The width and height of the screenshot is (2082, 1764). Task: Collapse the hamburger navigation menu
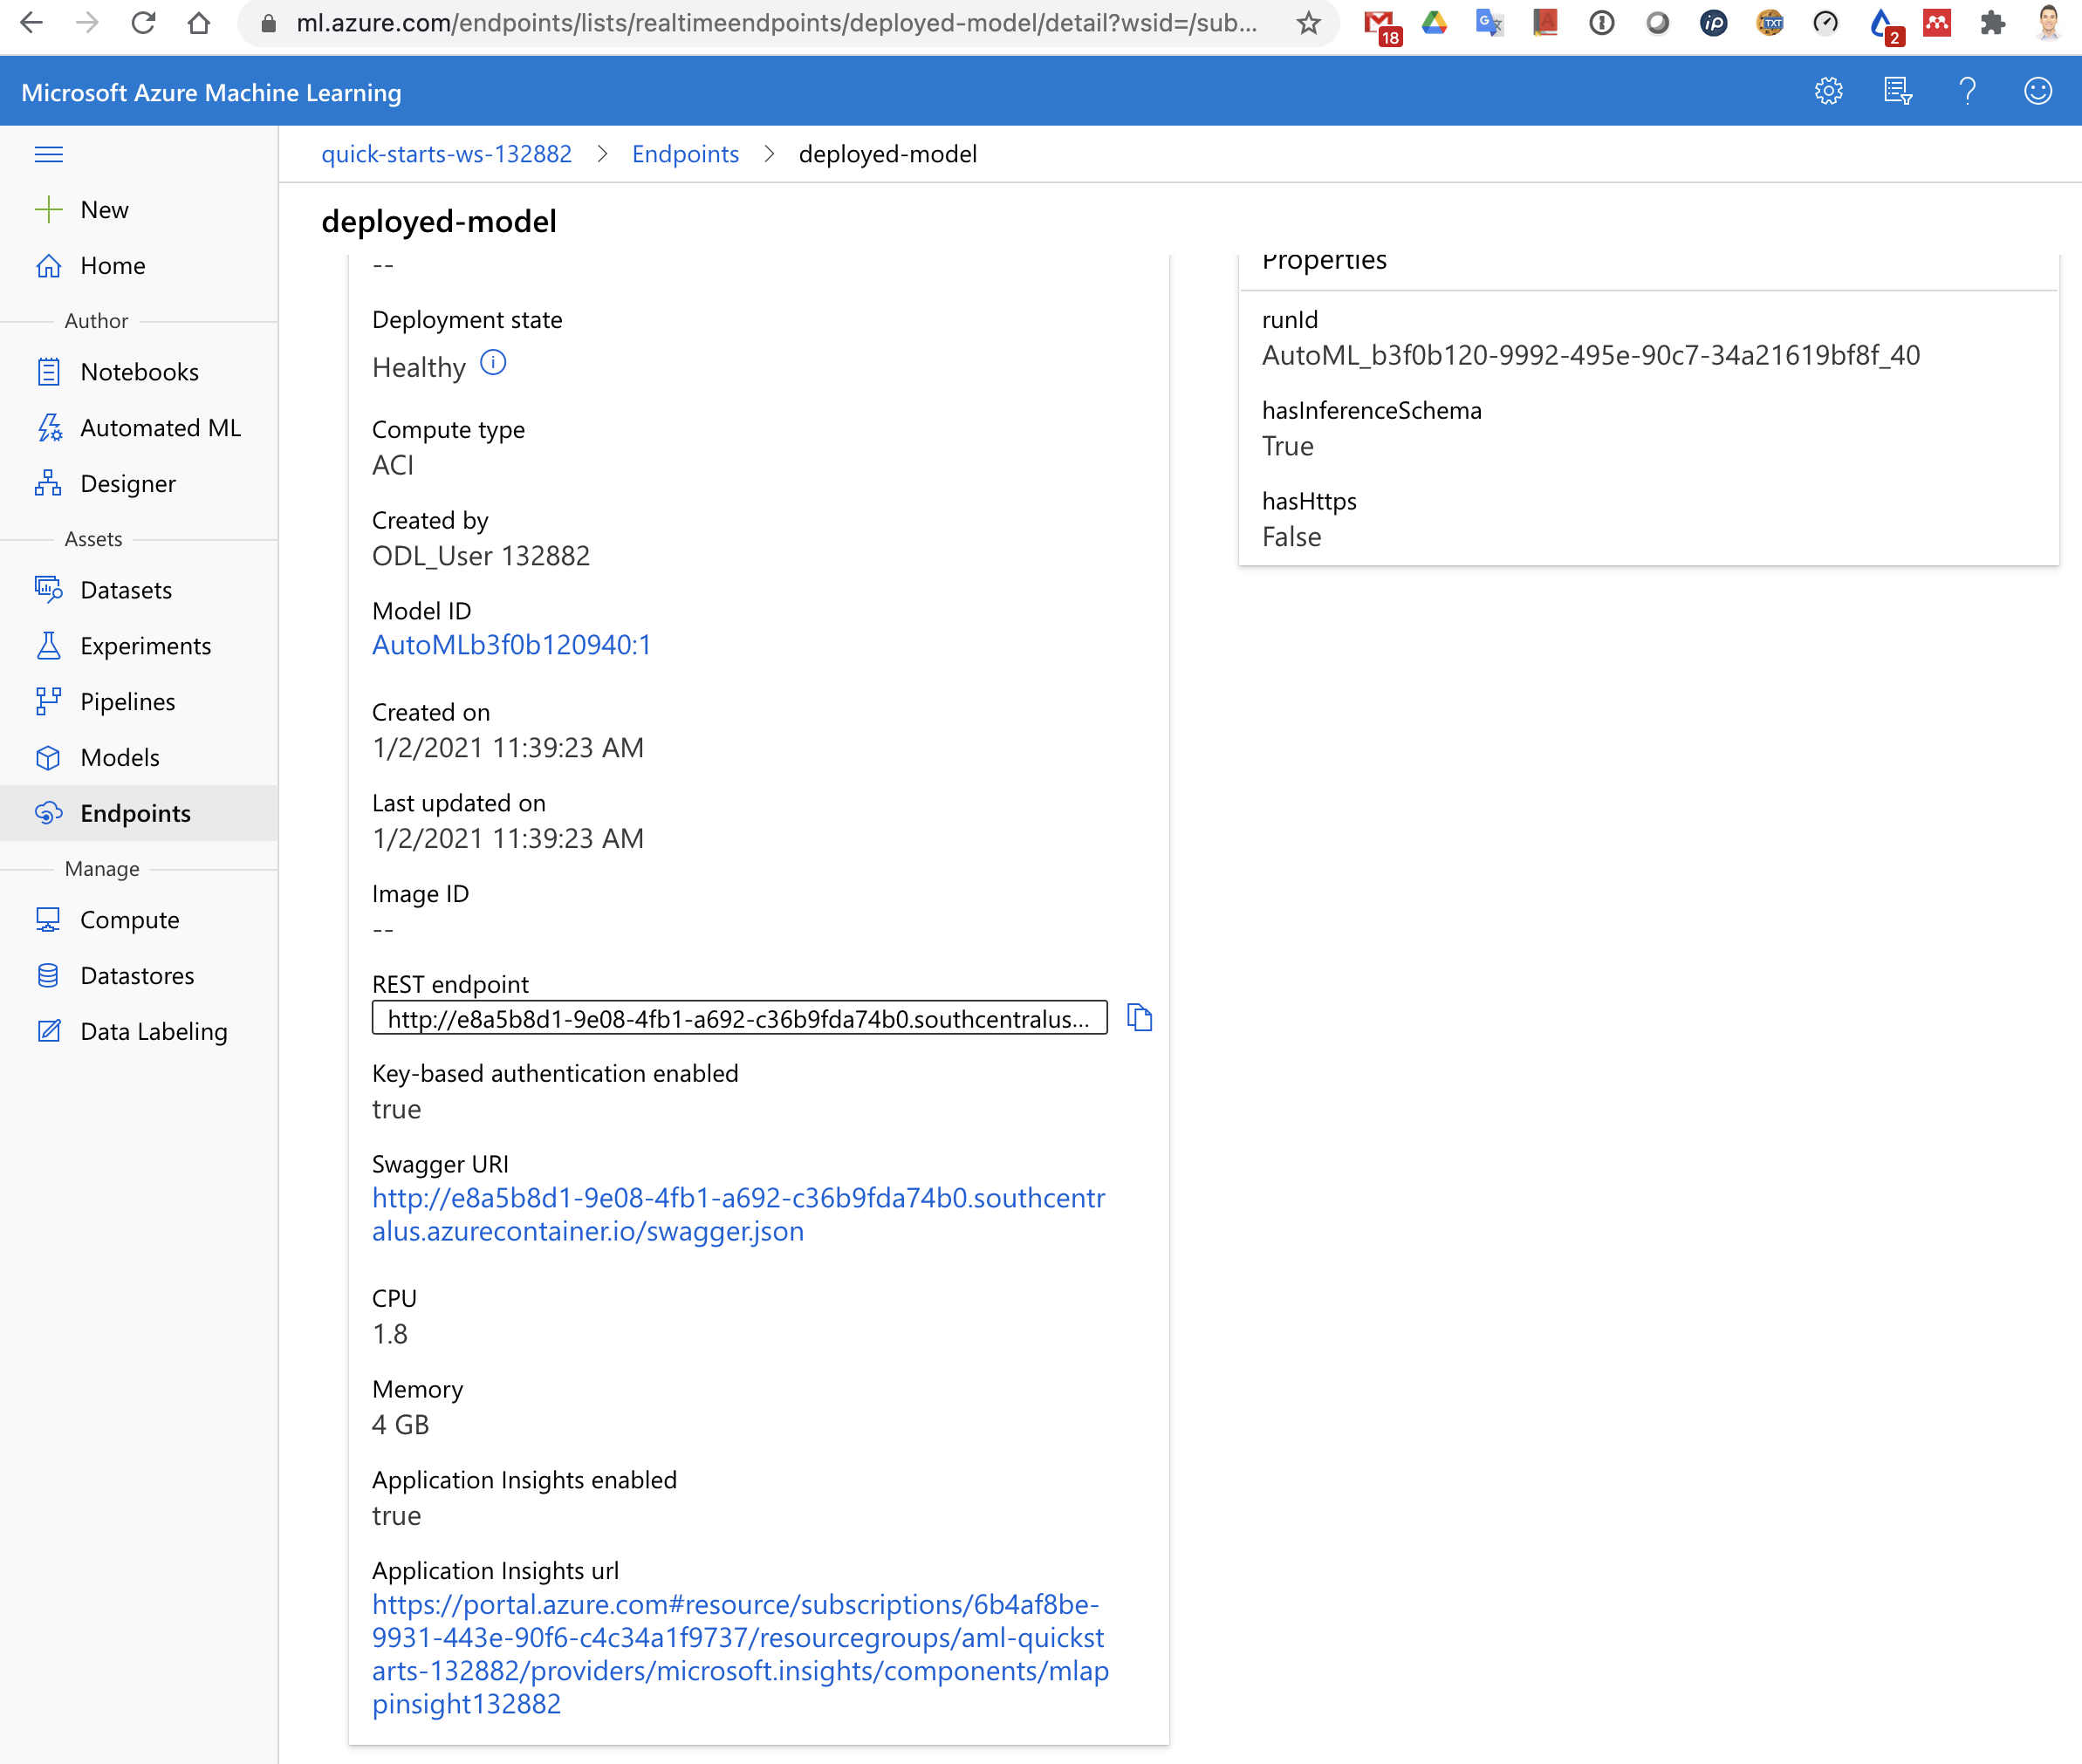[49, 154]
